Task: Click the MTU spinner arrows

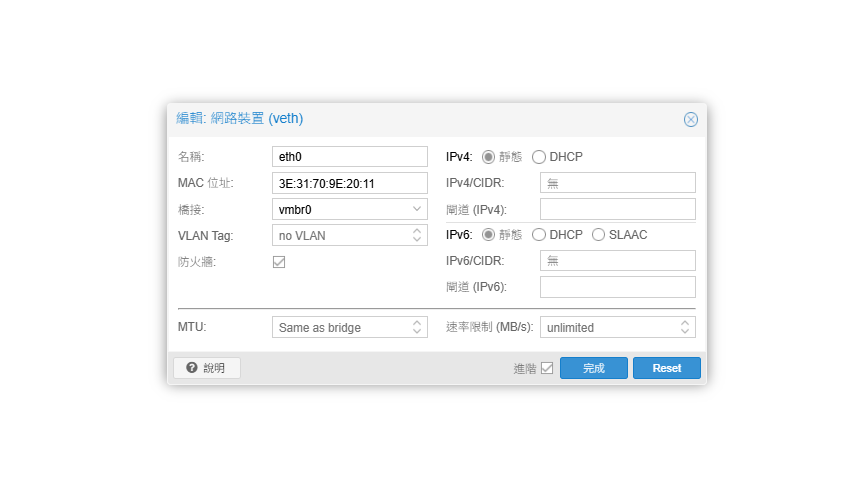Action: pyautogui.click(x=417, y=327)
